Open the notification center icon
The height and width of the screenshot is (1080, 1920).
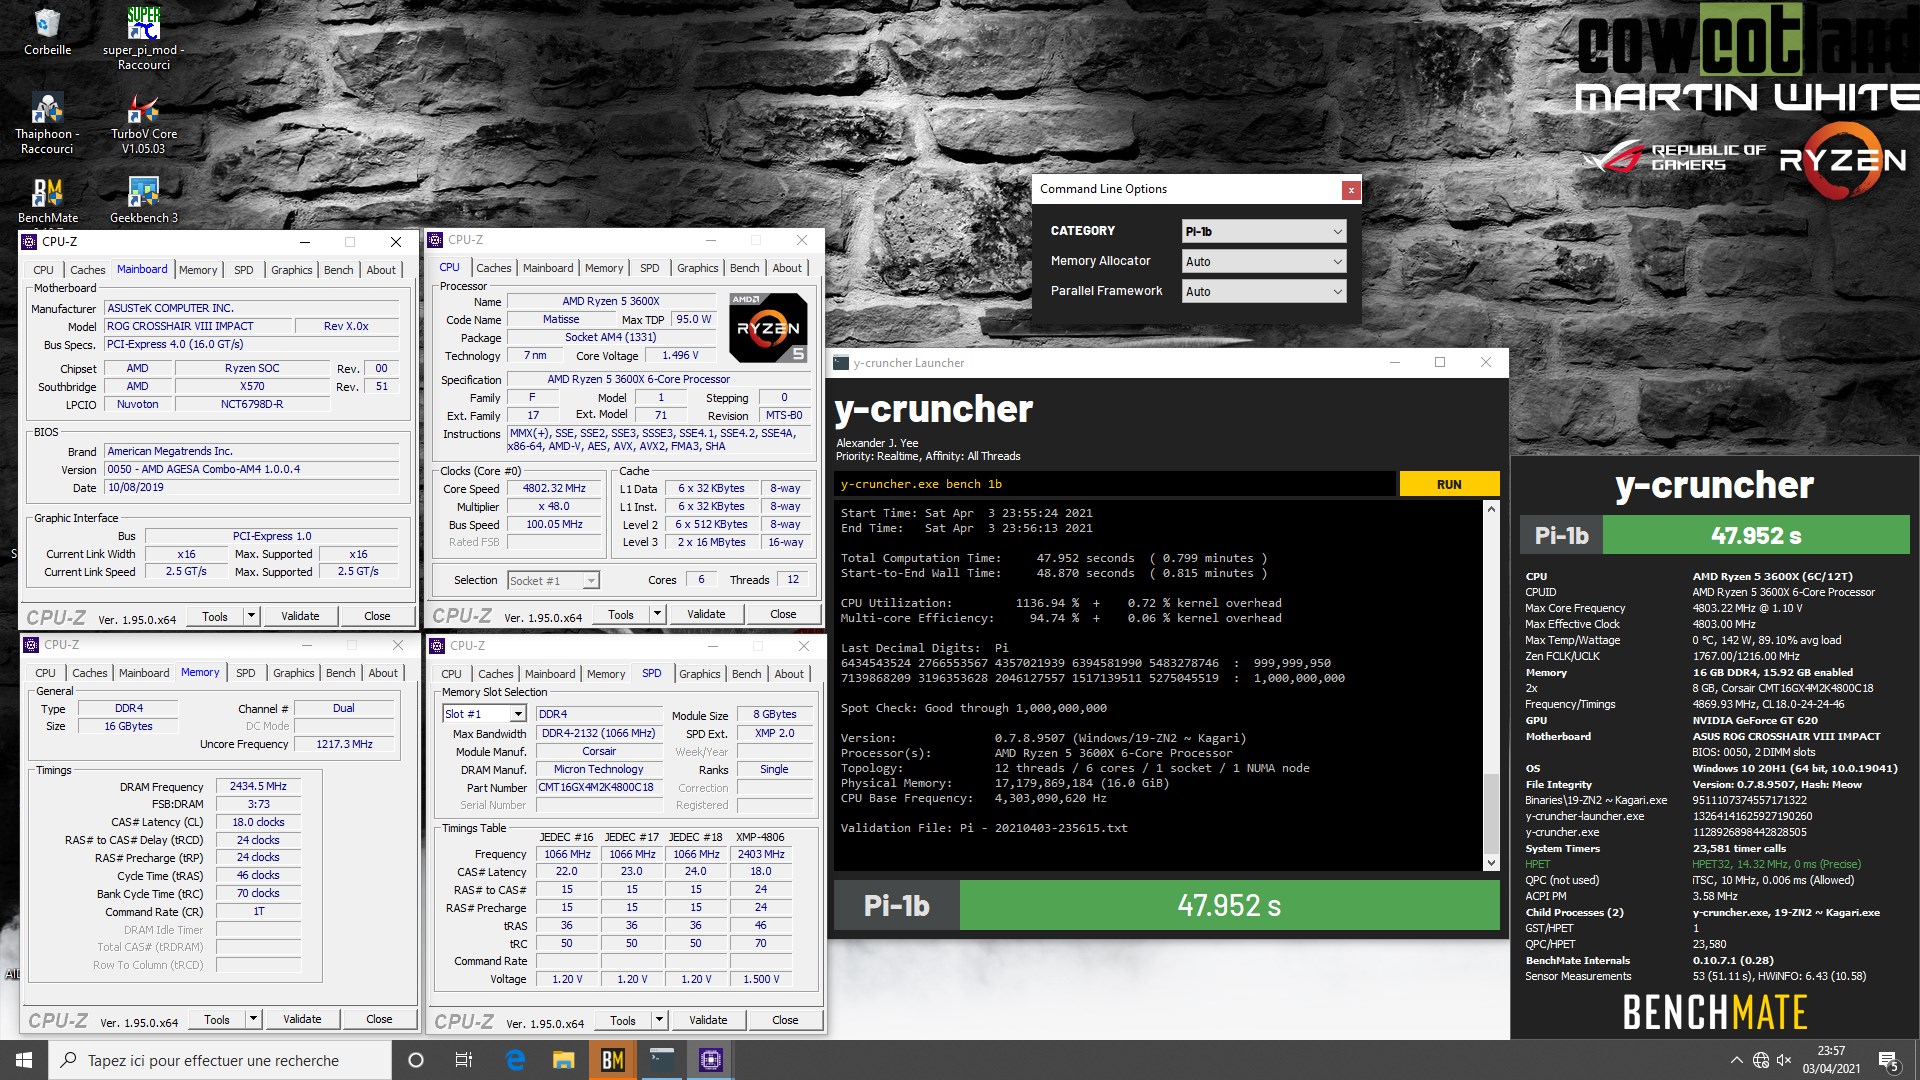[1889, 1060]
